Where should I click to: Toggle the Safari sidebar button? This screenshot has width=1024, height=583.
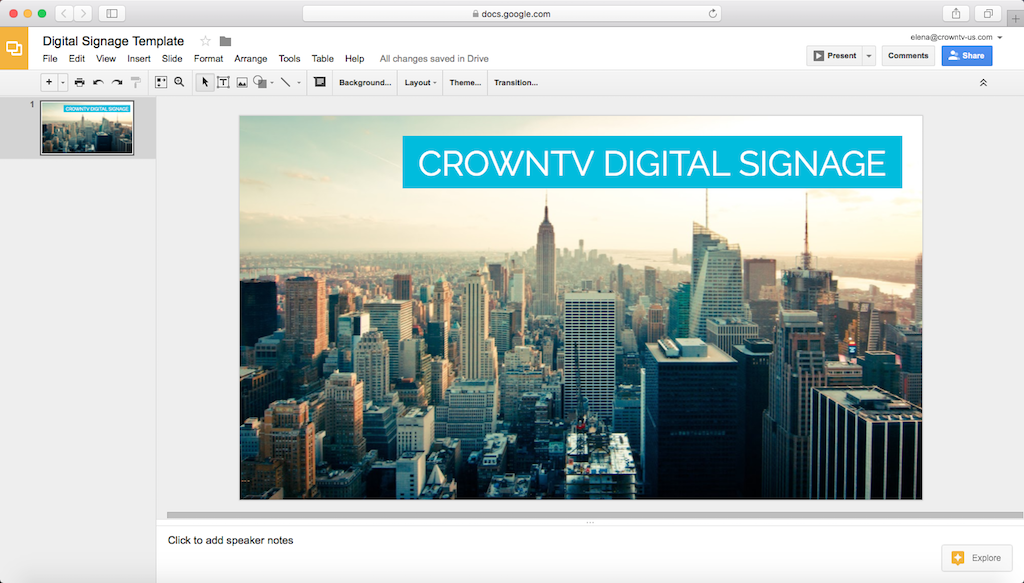[112, 14]
